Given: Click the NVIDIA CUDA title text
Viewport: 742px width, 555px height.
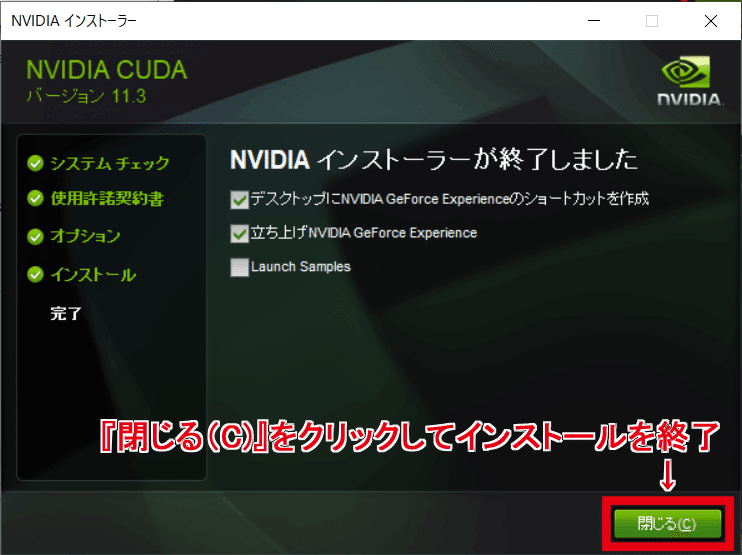Looking at the screenshot, I should coord(106,70).
